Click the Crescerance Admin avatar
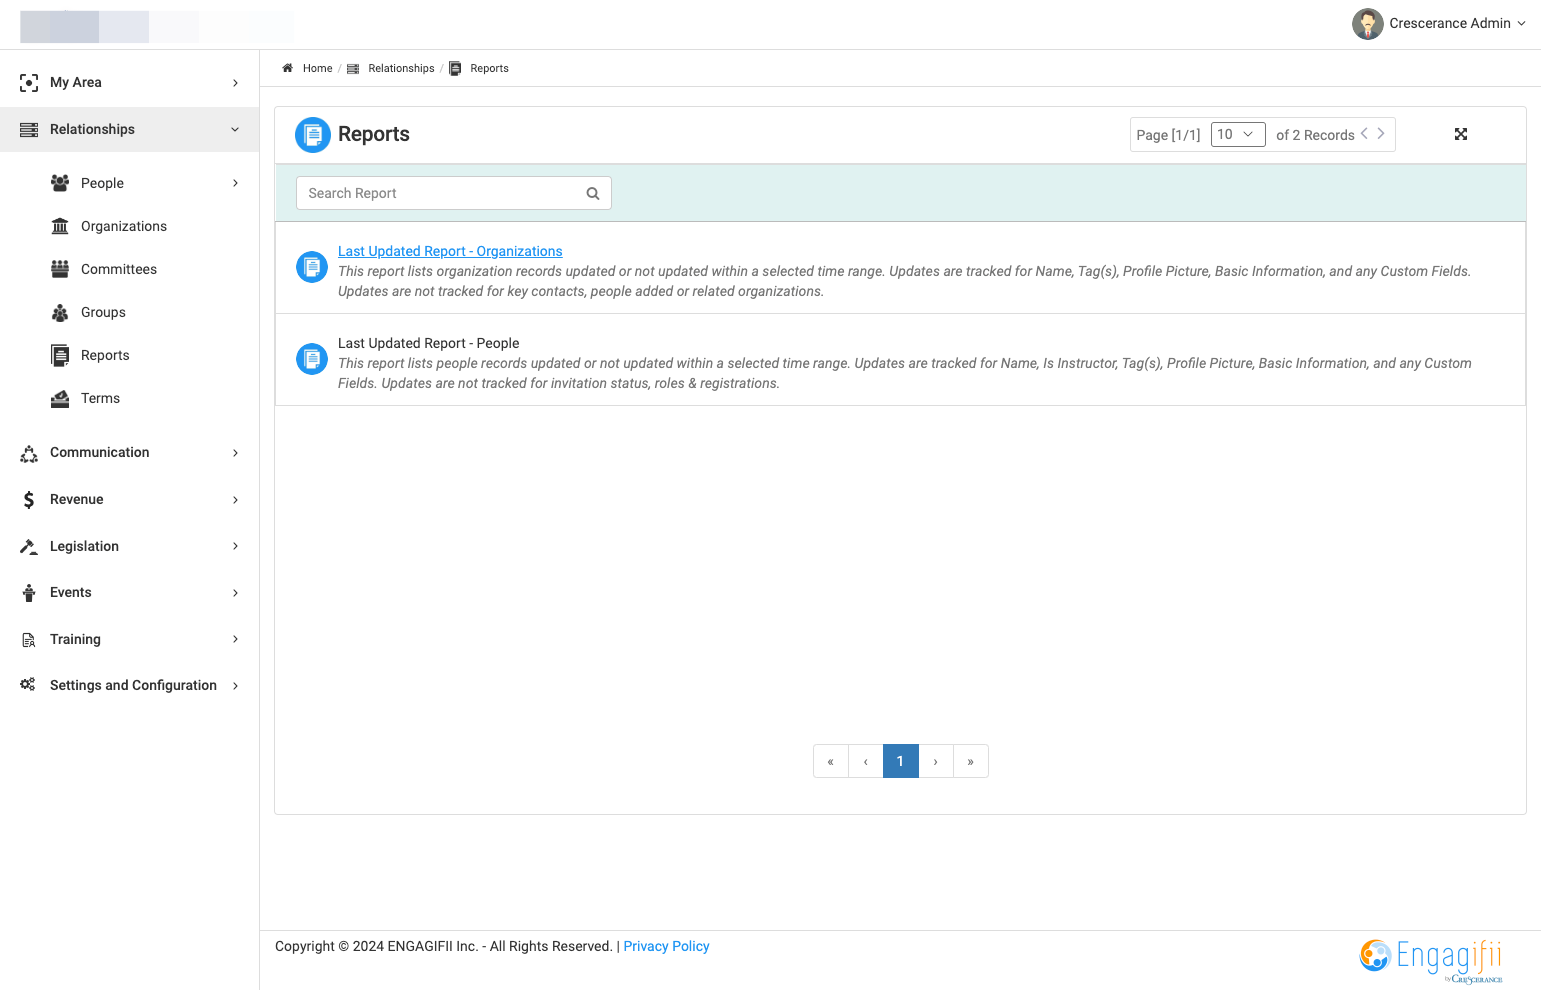The height and width of the screenshot is (992, 1541). [1367, 24]
